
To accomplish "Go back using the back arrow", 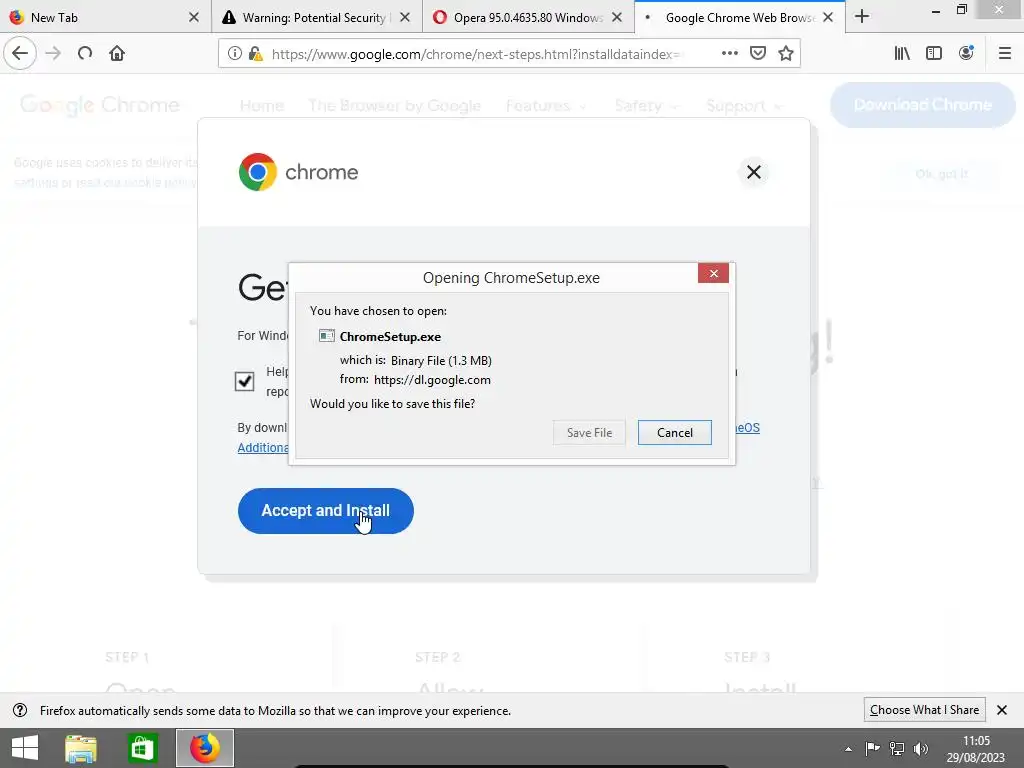I will tap(20, 53).
